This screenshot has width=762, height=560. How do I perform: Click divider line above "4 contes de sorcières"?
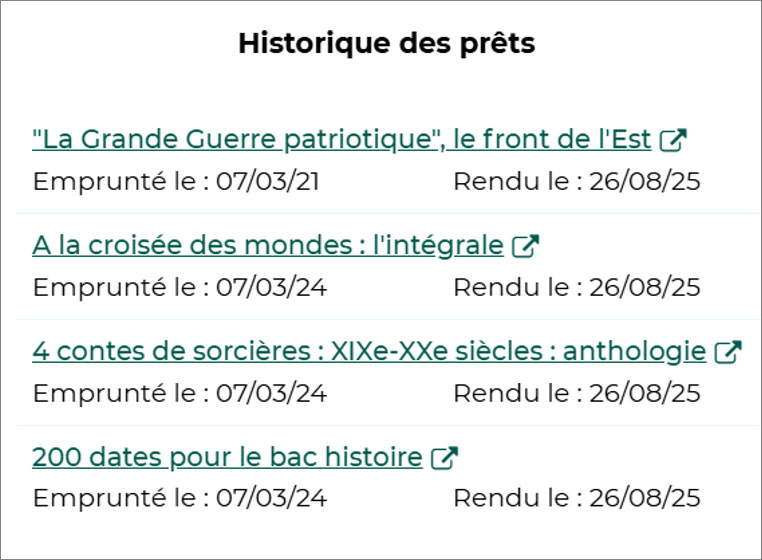tap(388, 319)
